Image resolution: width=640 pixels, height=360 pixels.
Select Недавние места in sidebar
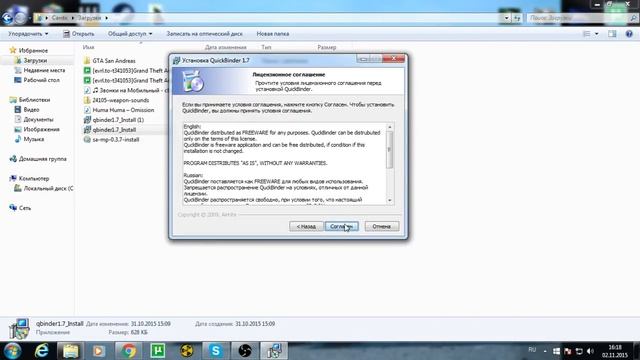click(44, 70)
